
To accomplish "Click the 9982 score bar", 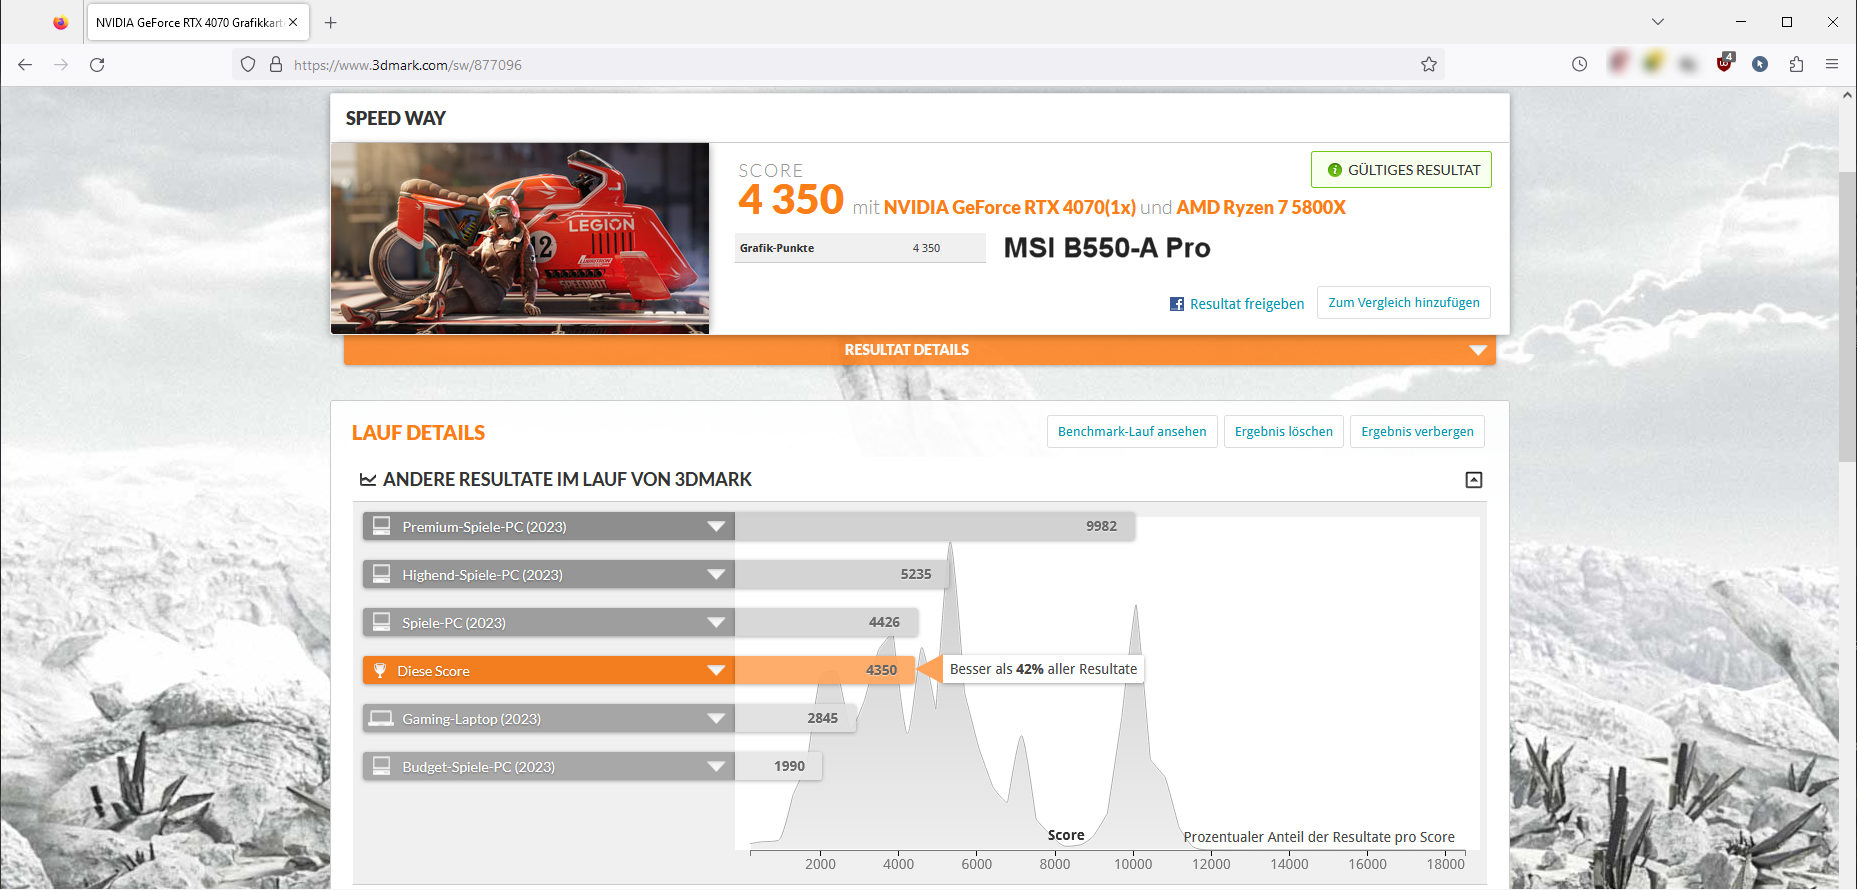I will [935, 526].
